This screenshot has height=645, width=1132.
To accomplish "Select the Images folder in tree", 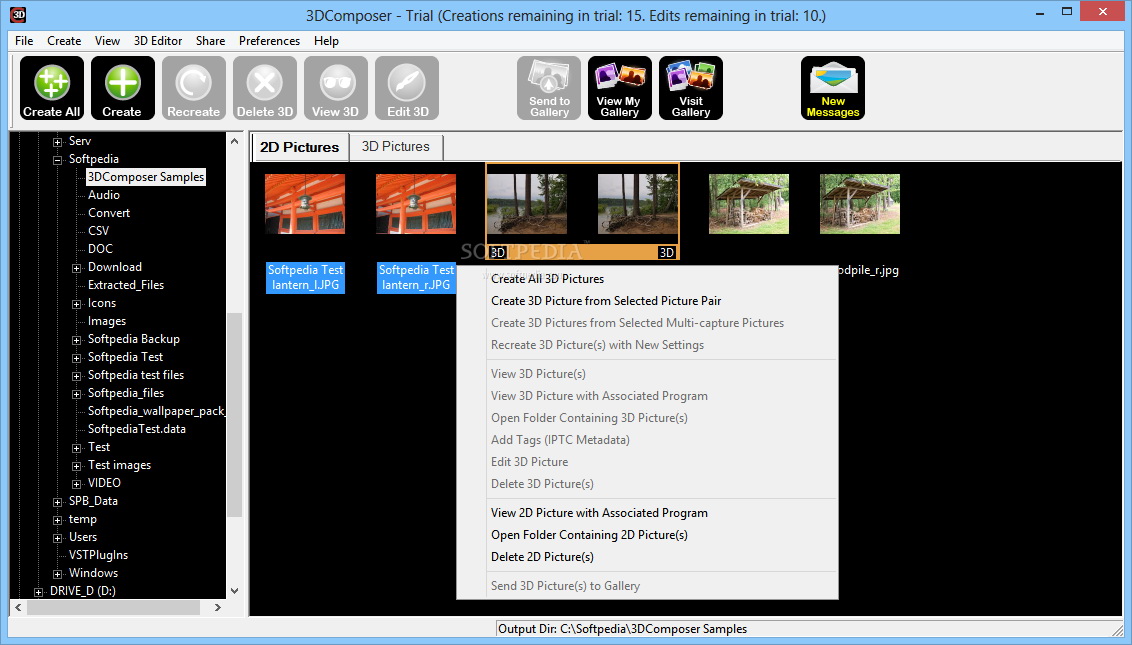I will [x=107, y=321].
